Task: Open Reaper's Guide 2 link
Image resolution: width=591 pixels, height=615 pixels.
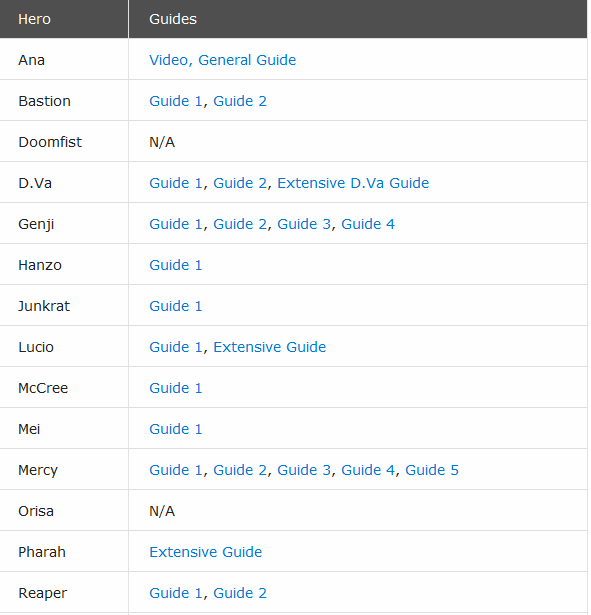Action: 240,593
